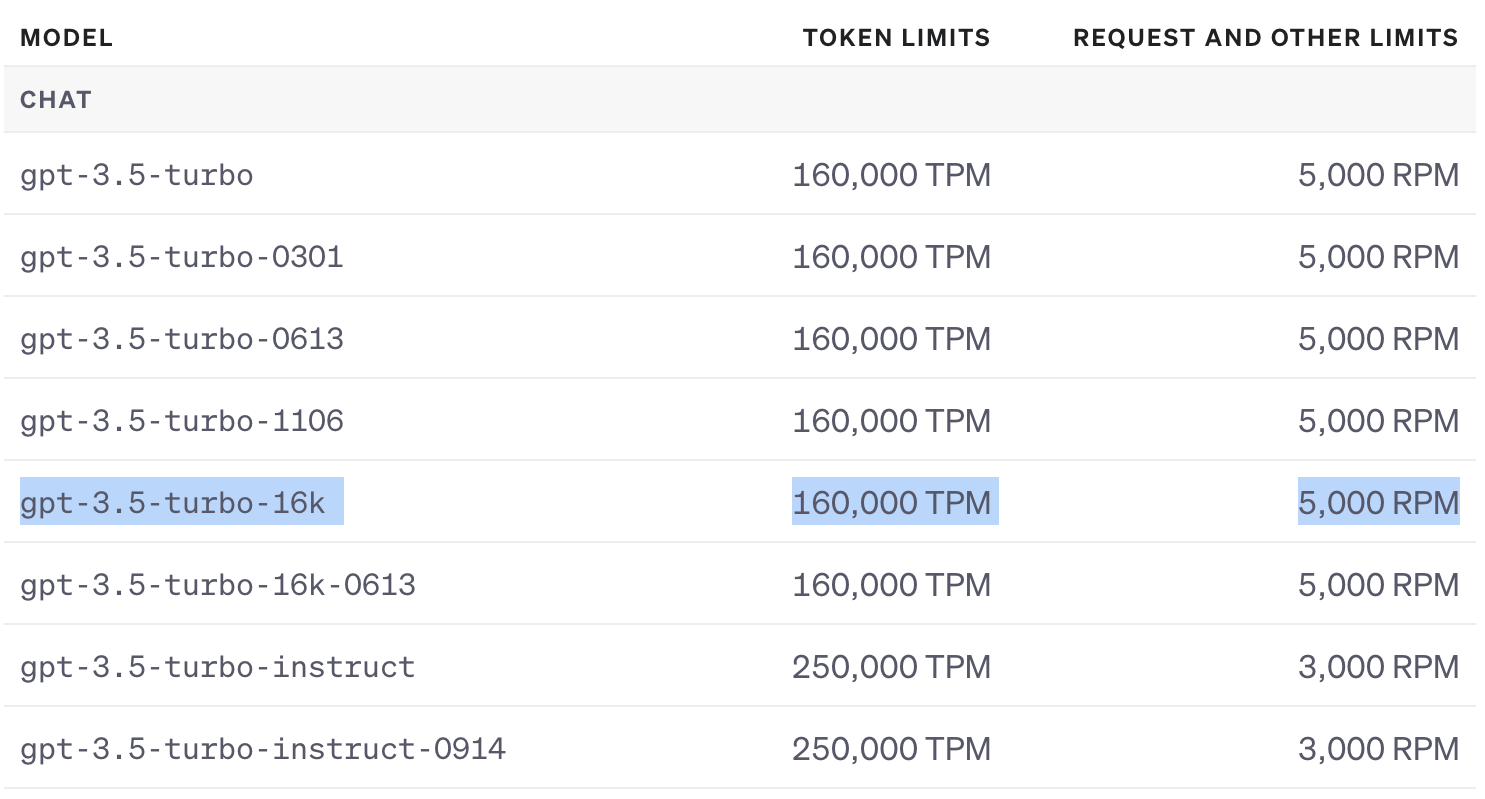The image size is (1485, 799).
Task: Click the REQUEST AND OTHER LIMITS header
Action: (x=1265, y=39)
